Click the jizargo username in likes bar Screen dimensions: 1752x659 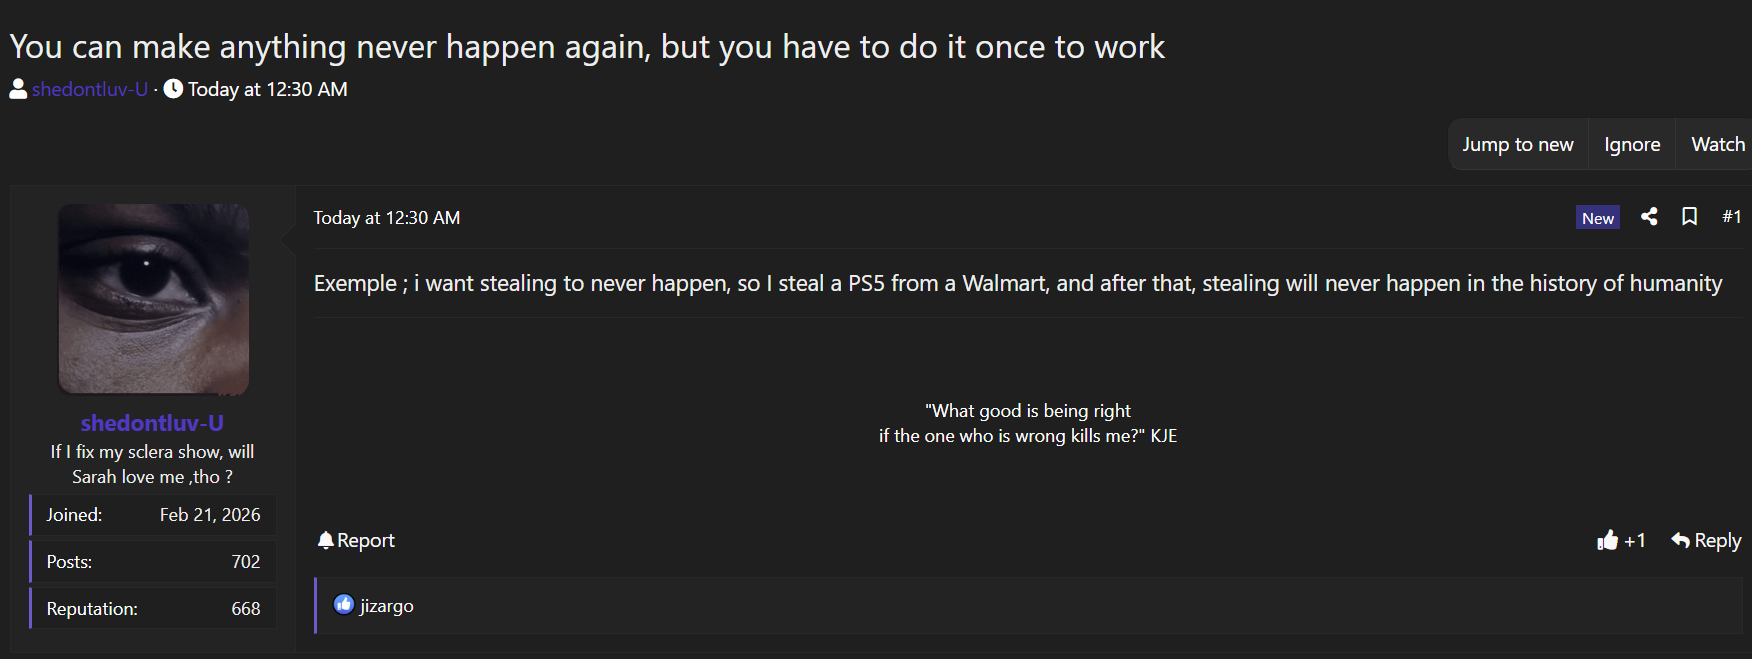tap(387, 606)
